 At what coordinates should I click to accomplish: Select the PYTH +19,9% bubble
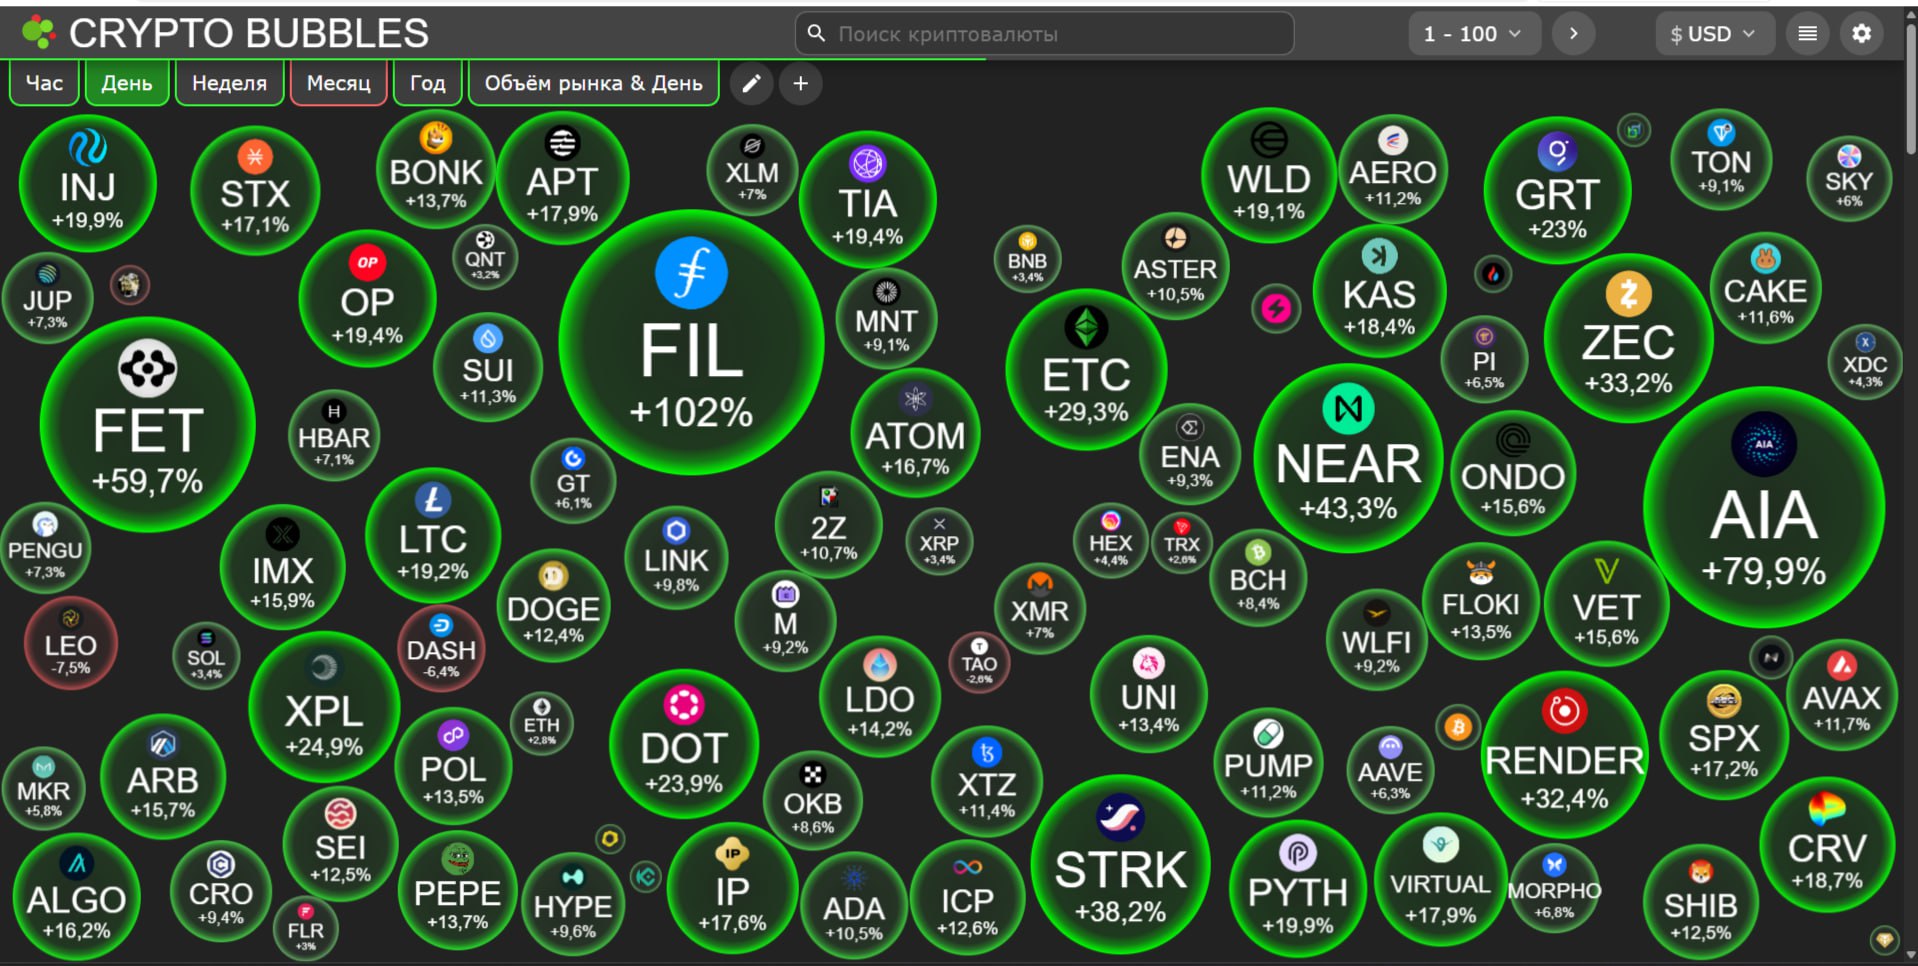point(1297,887)
